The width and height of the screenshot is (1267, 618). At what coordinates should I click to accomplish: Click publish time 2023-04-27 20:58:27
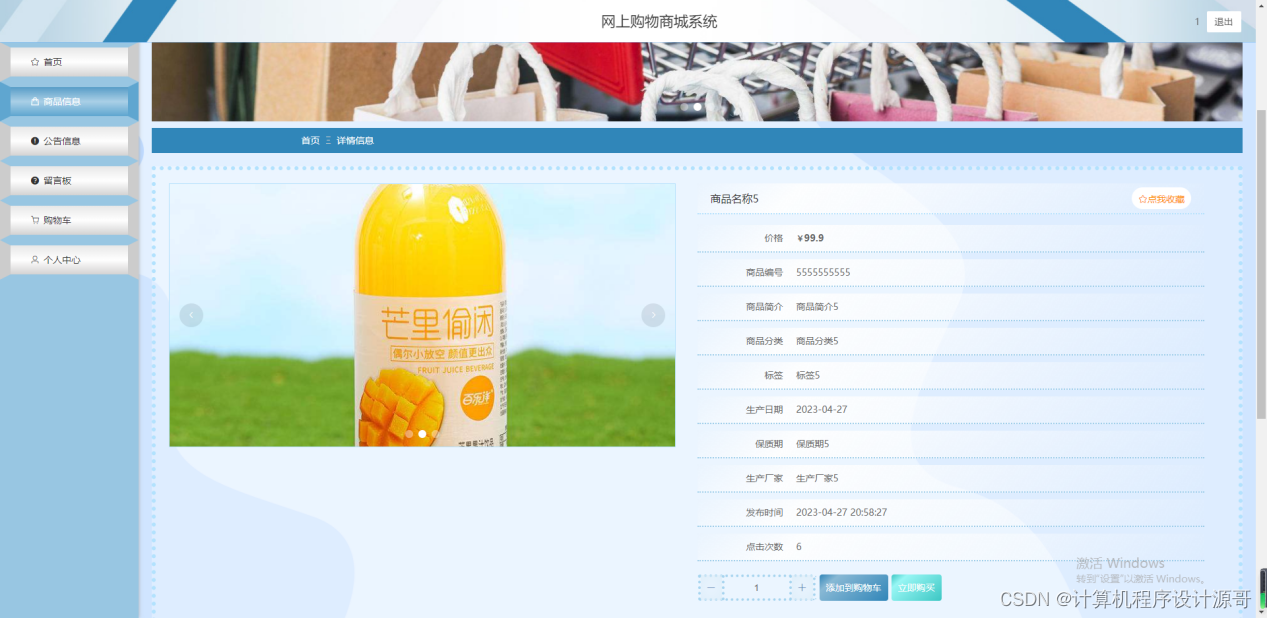coord(841,512)
